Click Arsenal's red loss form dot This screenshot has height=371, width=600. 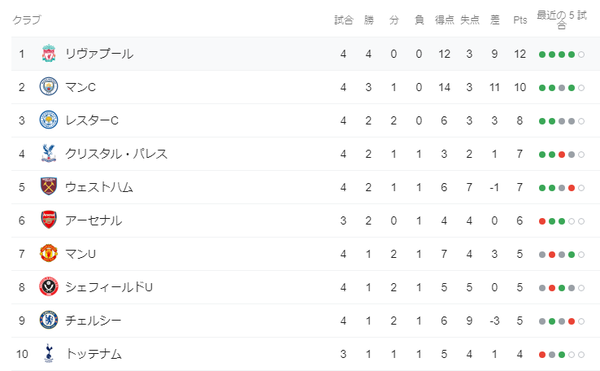coord(542,221)
